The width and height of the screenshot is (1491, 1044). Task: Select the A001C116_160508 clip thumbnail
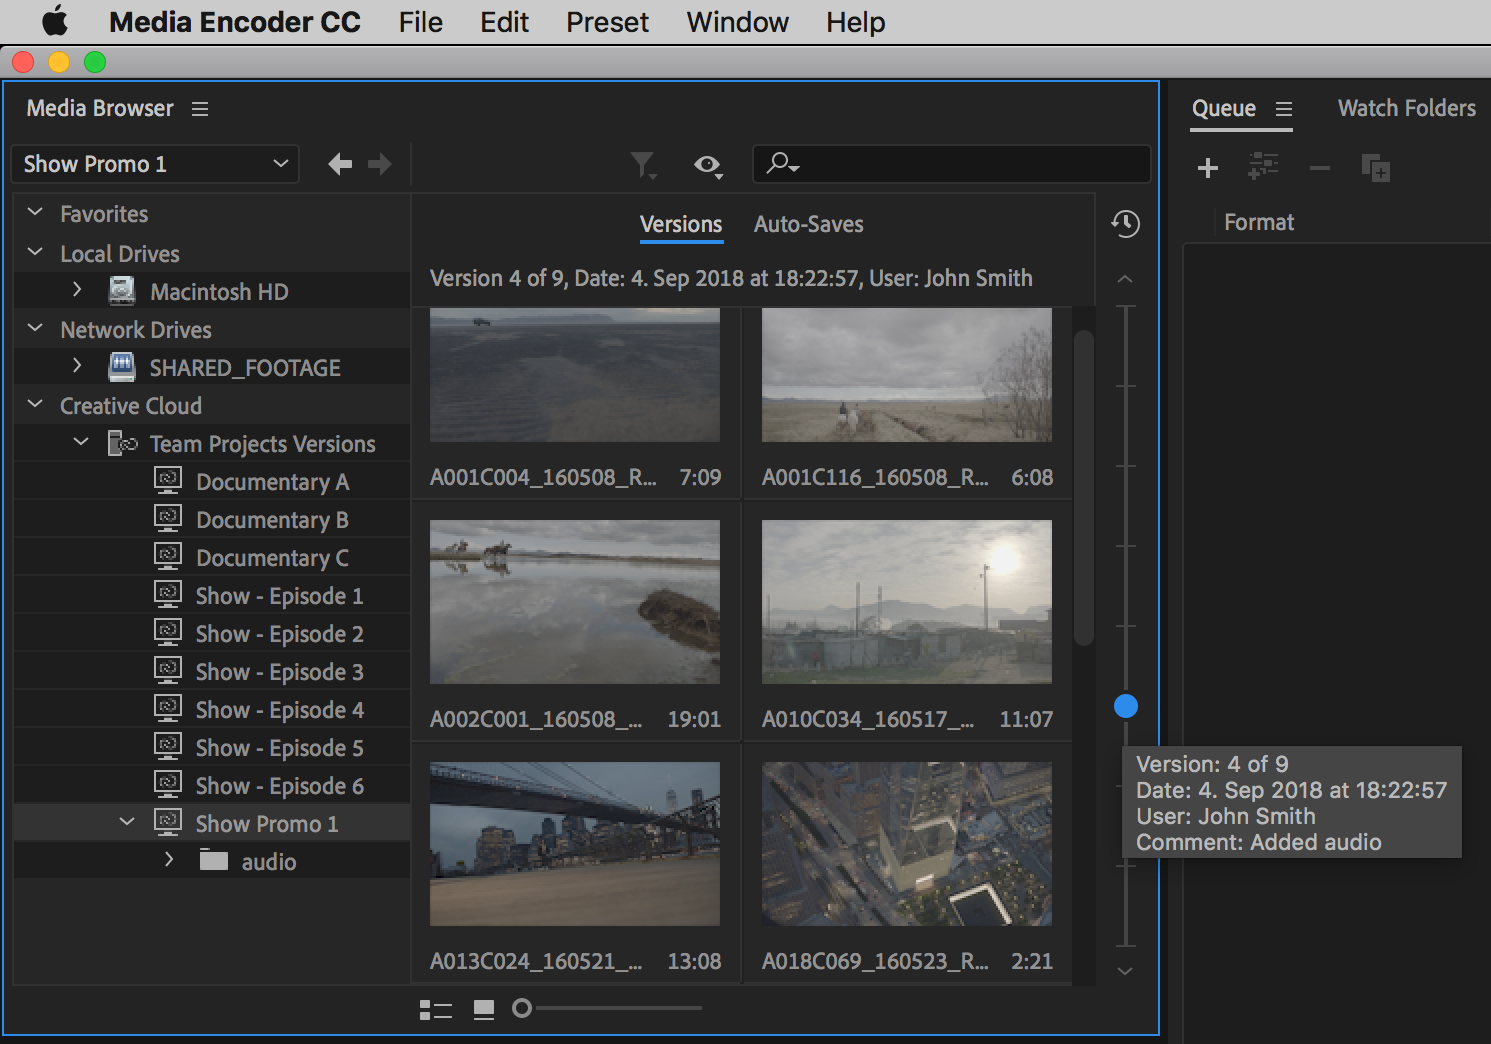pyautogui.click(x=907, y=375)
